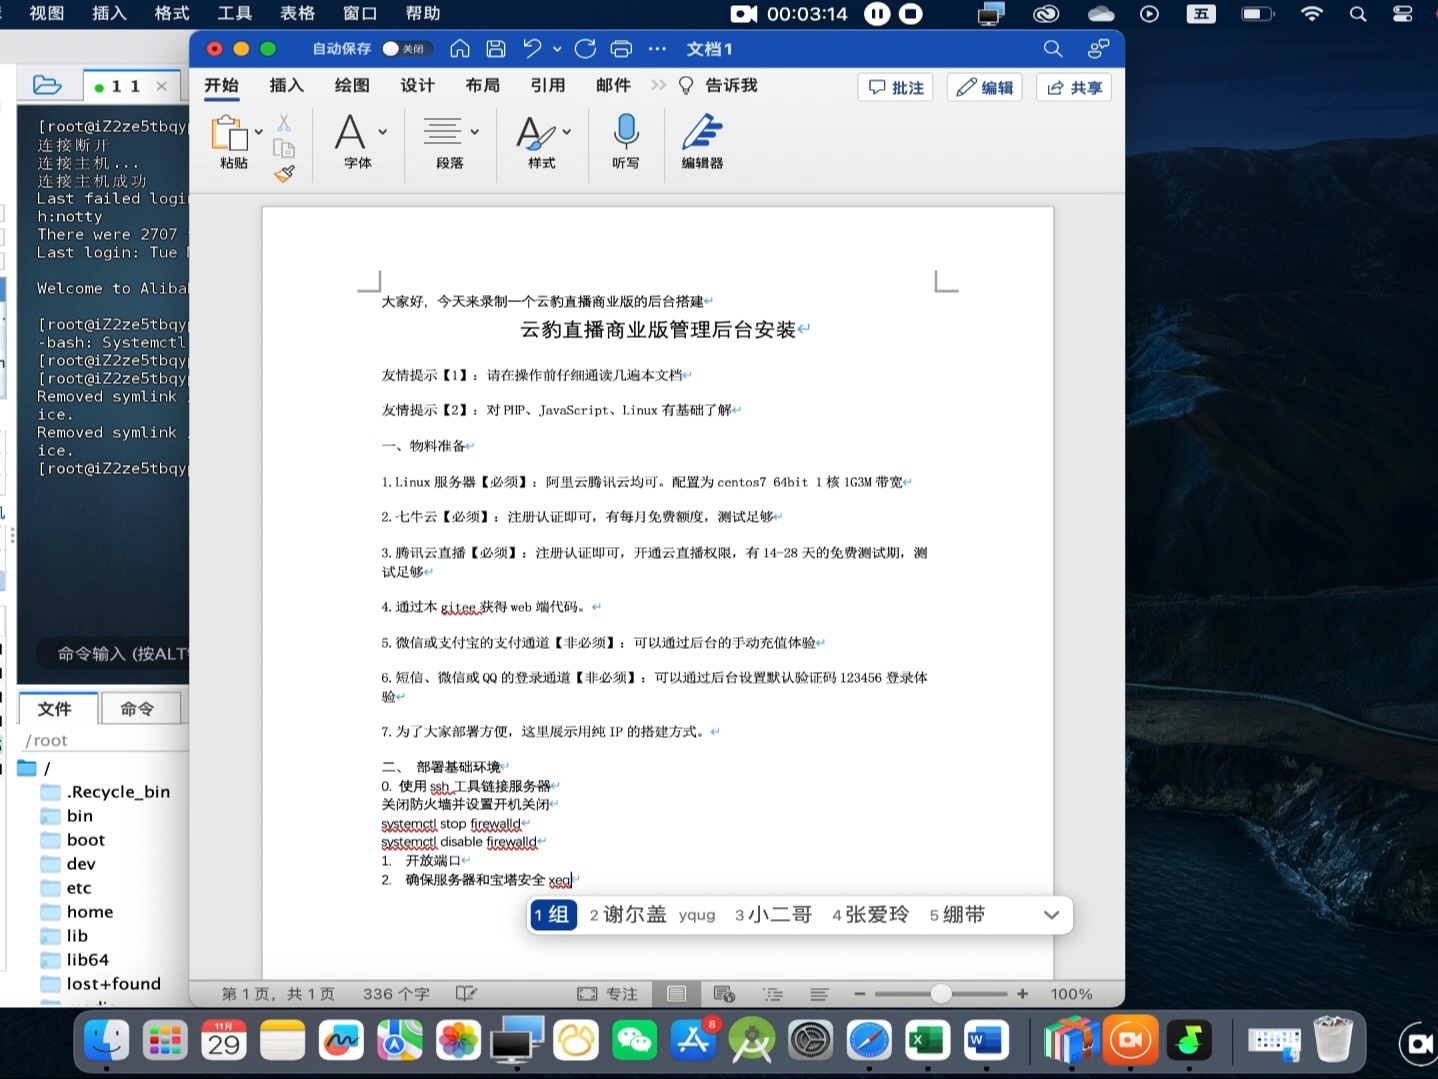Select the 文件 tab in terminal window
Screen dimensions: 1438x1079
coord(58,708)
